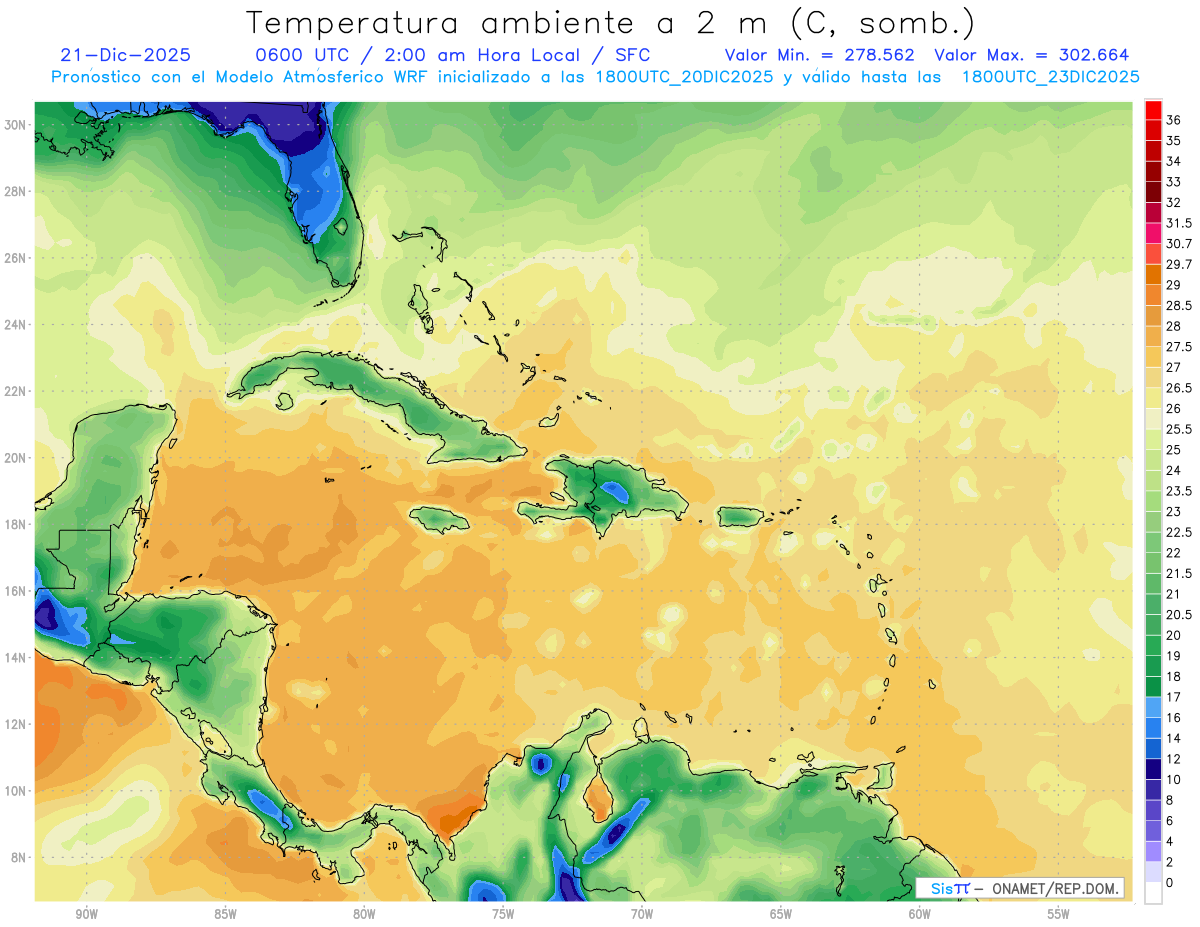
Task: Click the '17' value on the color scale
Action: (1173, 697)
